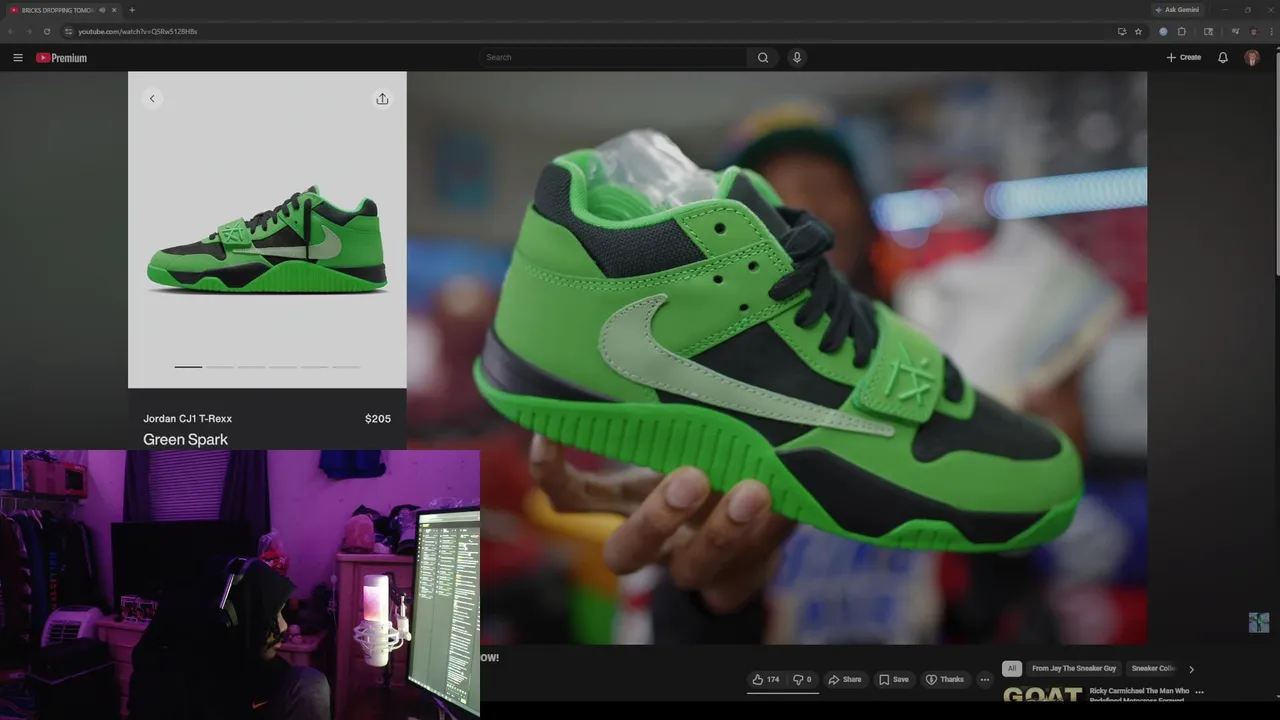Screen dimensions: 1280x720
Task: Click the youtube.com URL in address bar
Action: pos(138,31)
